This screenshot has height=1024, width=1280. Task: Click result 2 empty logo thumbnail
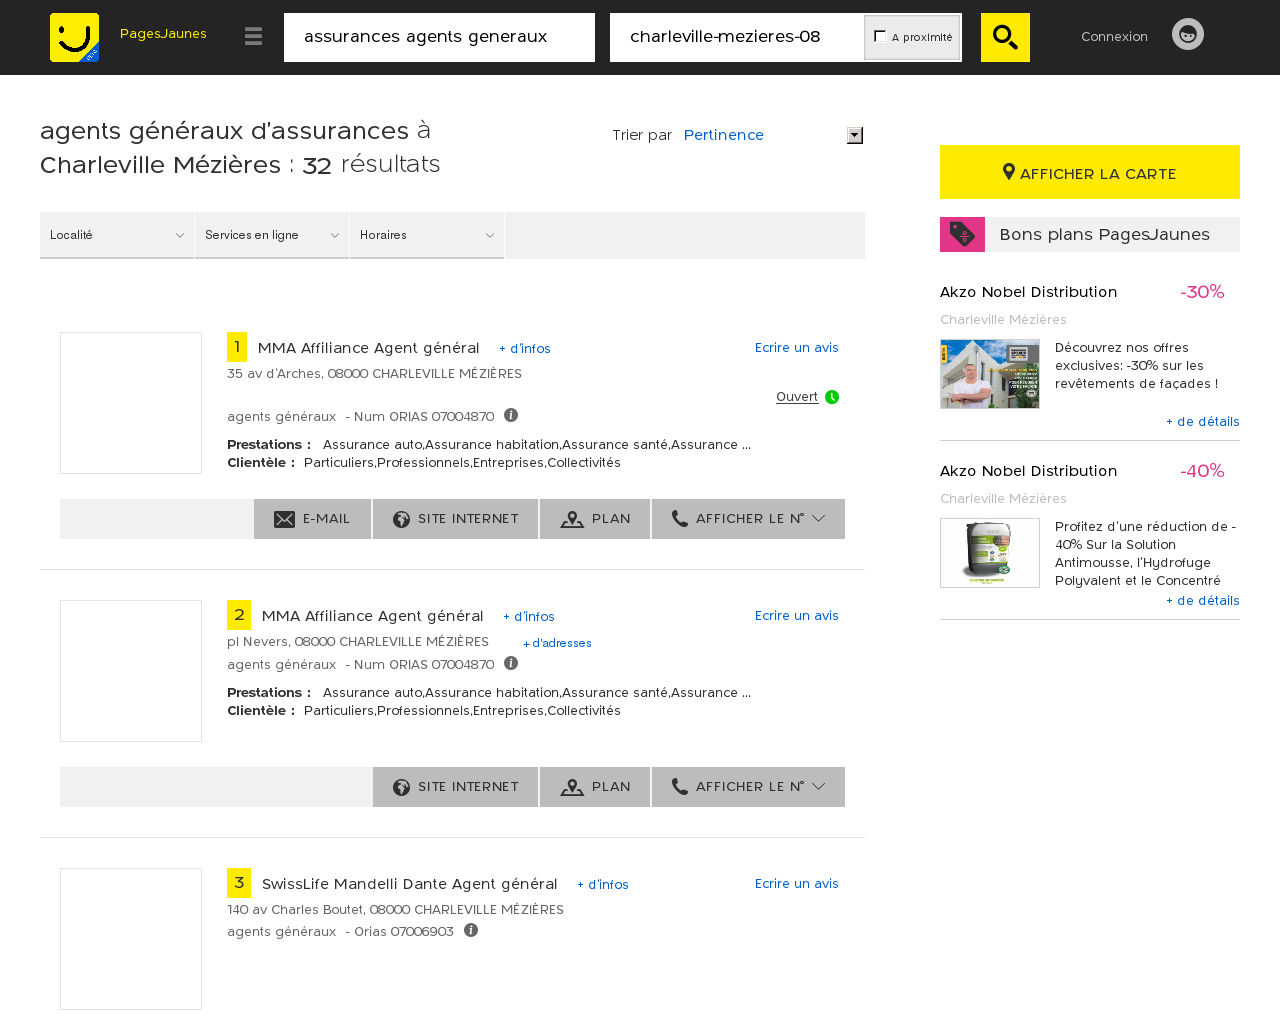[x=131, y=671]
